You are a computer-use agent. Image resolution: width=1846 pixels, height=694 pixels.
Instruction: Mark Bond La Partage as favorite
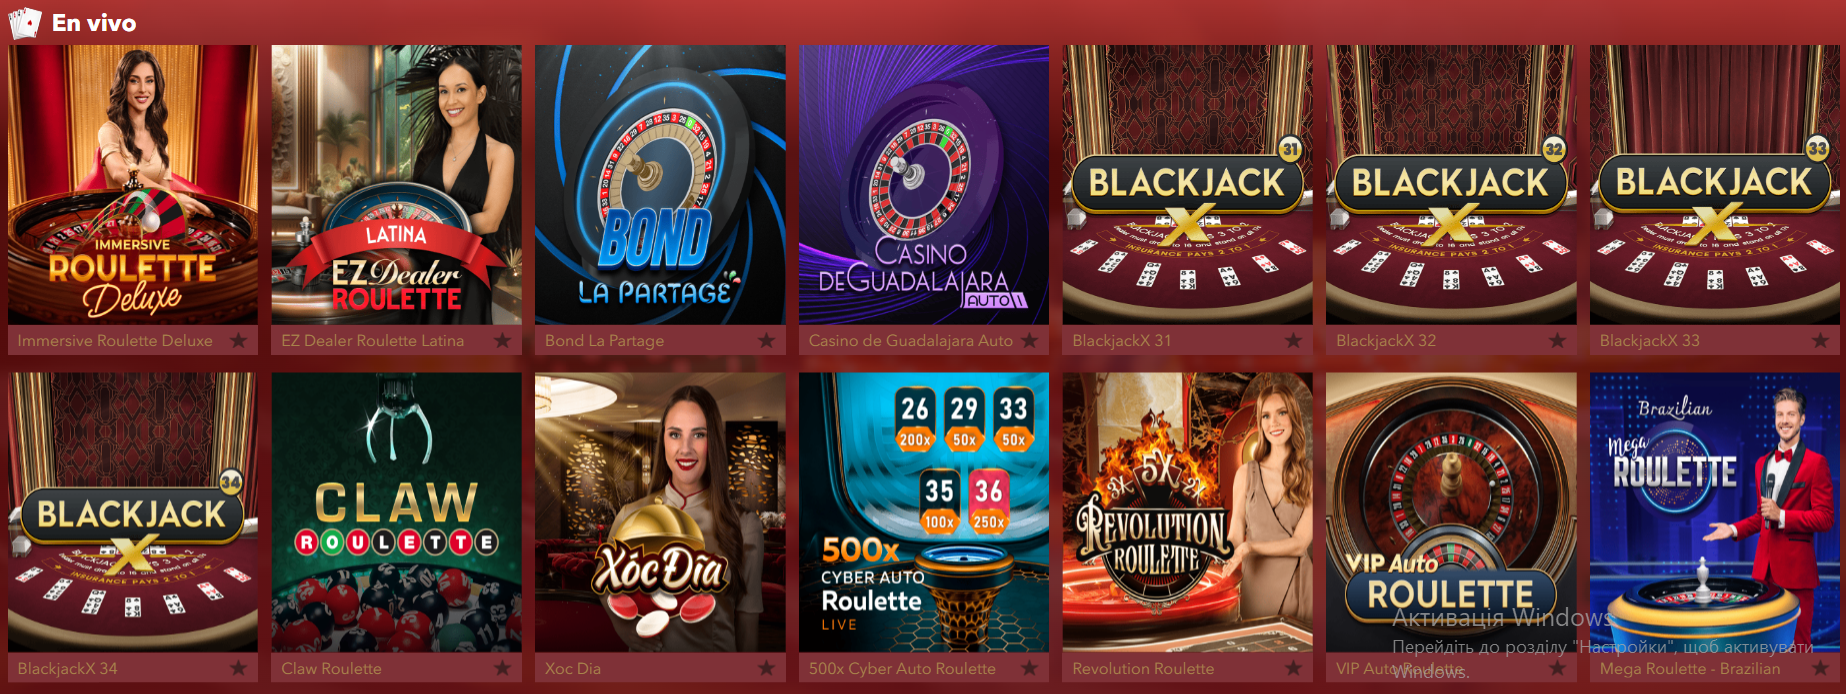click(767, 340)
